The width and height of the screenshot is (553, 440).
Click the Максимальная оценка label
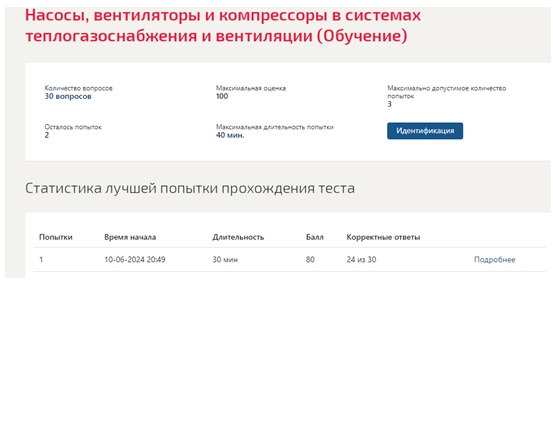click(251, 88)
